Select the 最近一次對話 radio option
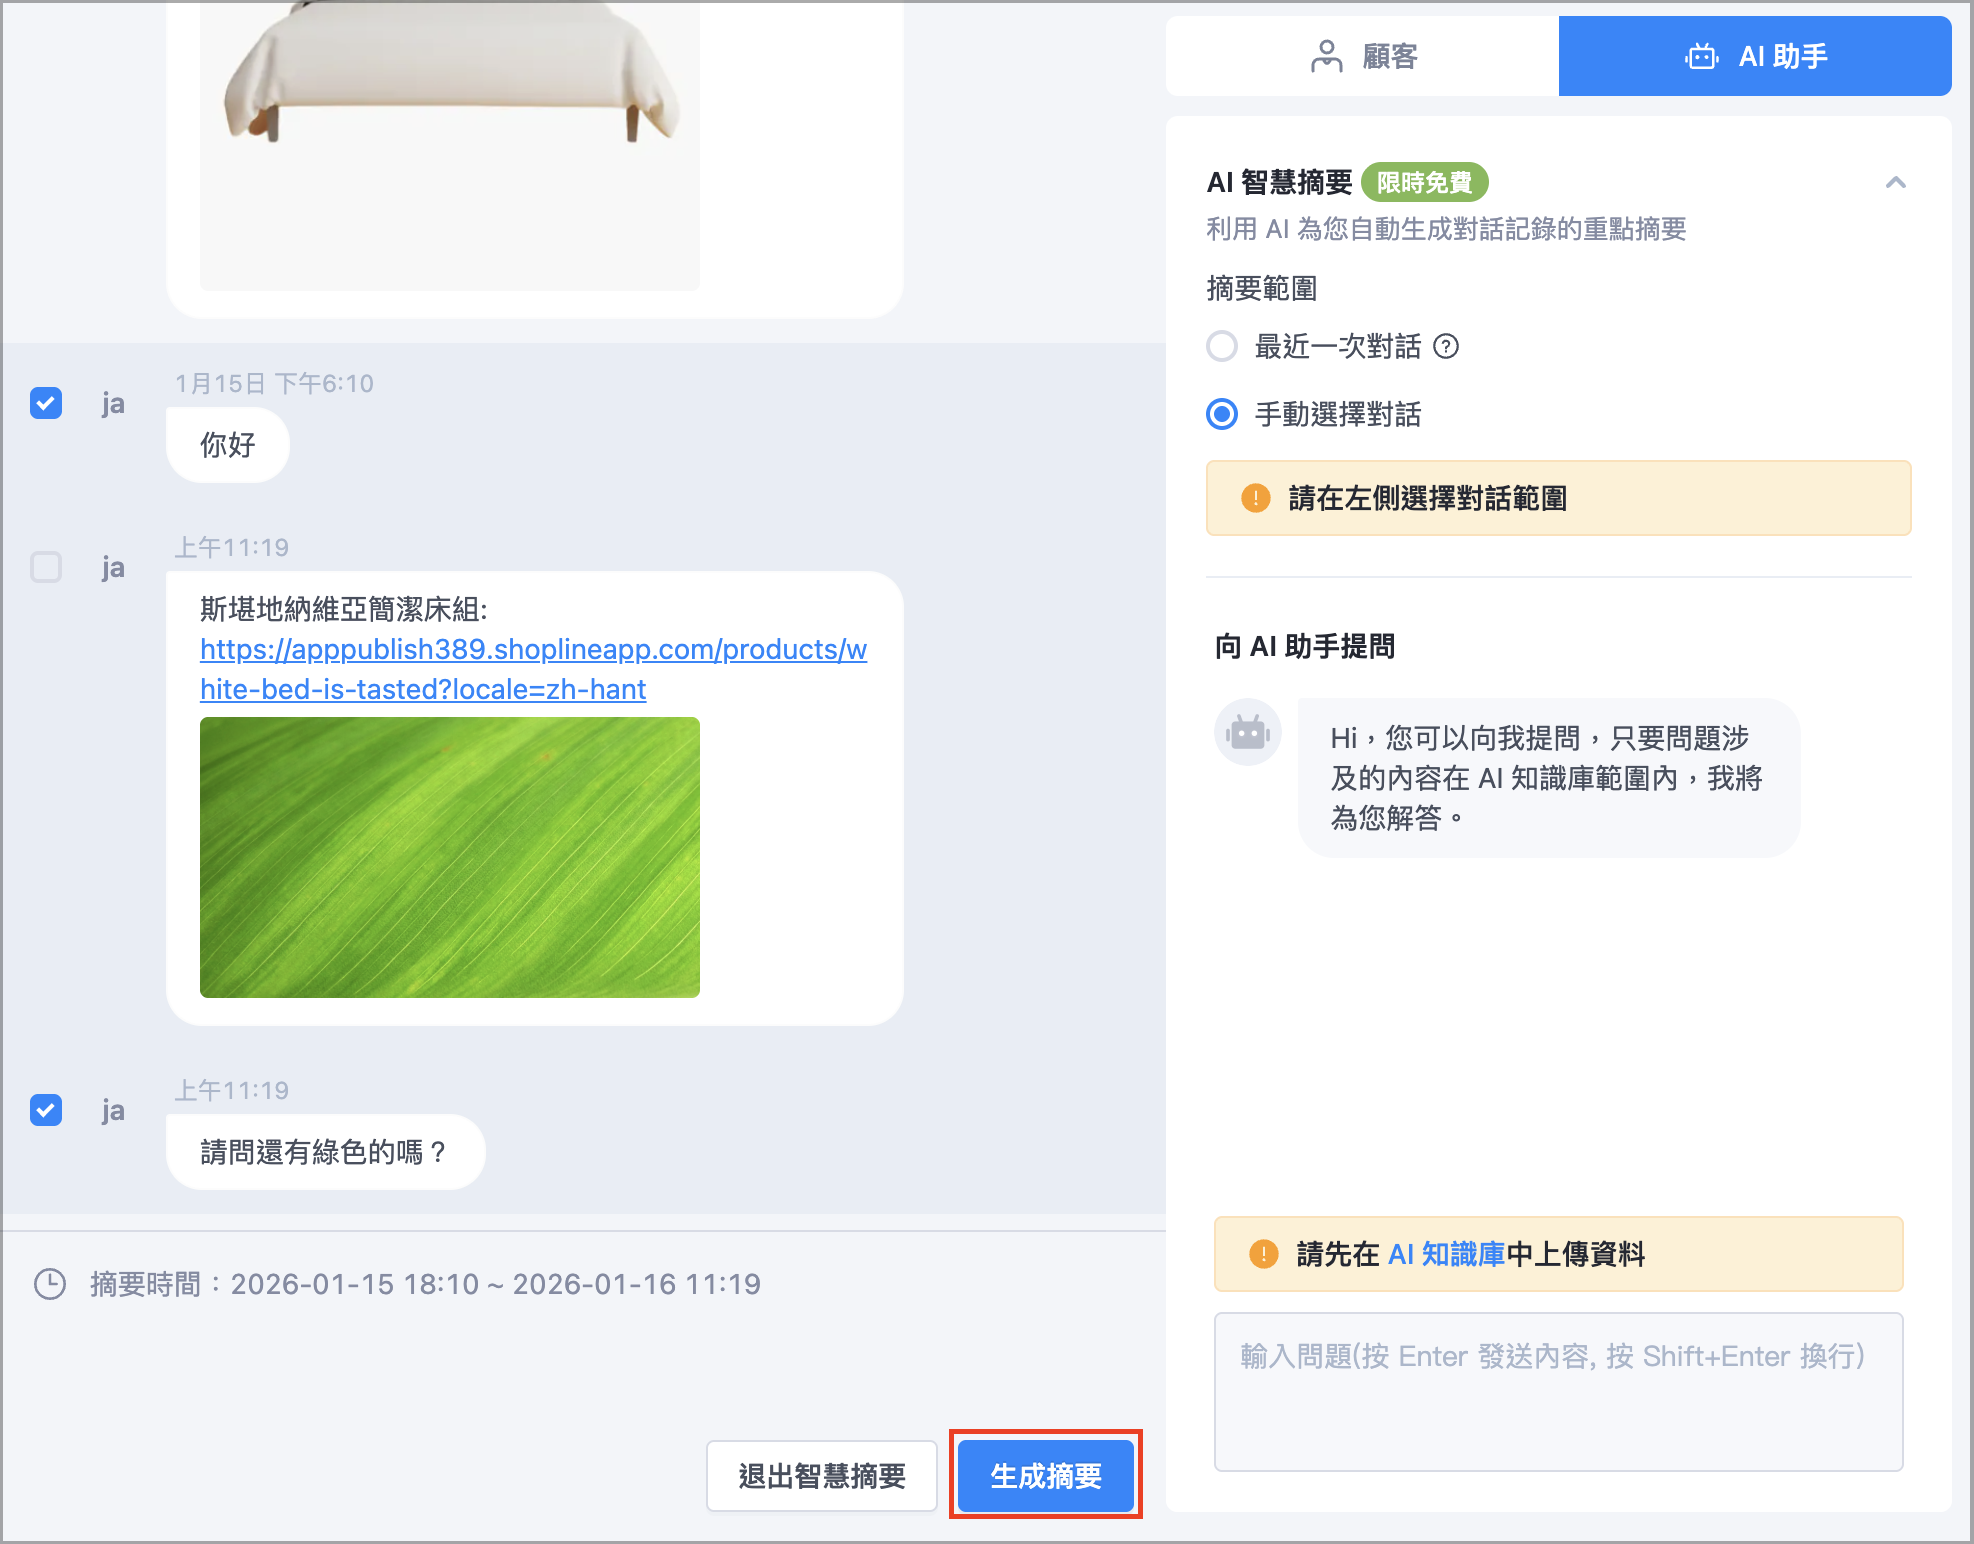 coord(1222,346)
